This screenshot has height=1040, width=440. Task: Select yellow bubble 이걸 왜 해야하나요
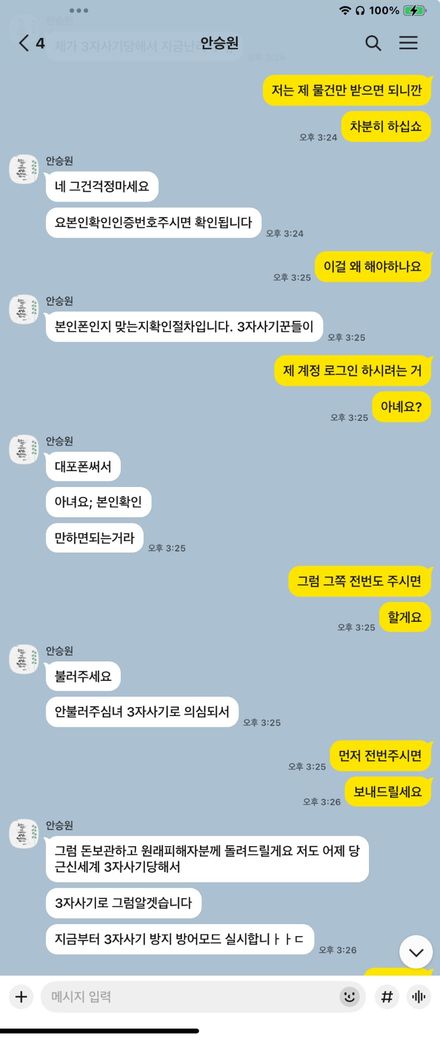(x=372, y=267)
